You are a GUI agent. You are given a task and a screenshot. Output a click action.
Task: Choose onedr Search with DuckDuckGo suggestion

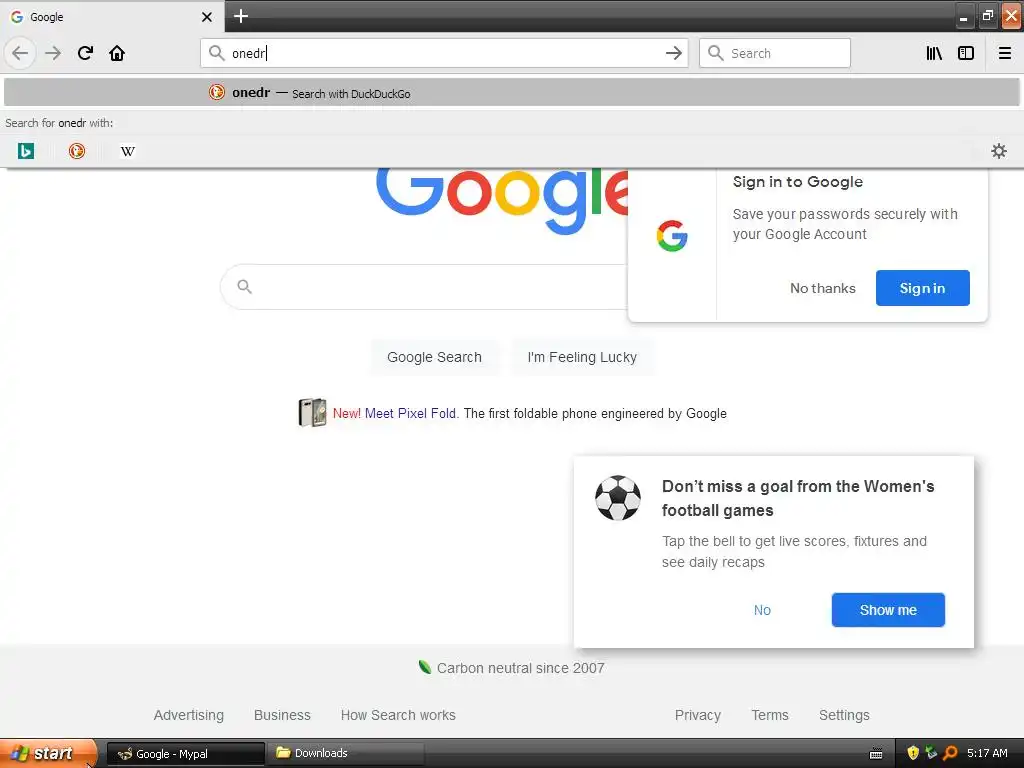click(511, 93)
